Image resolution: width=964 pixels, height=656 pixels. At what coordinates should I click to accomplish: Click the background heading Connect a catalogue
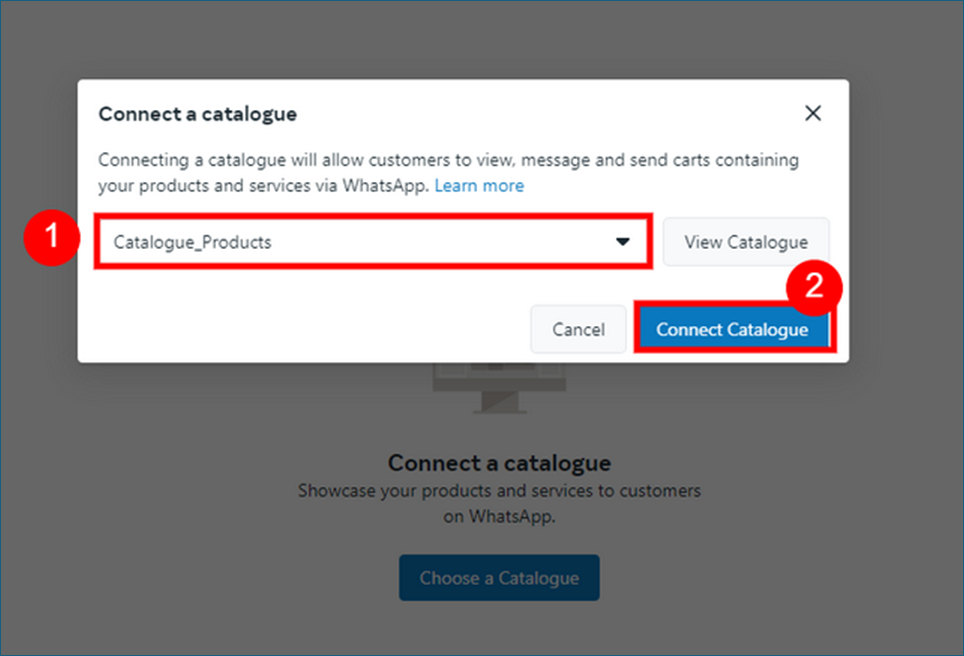pos(499,463)
